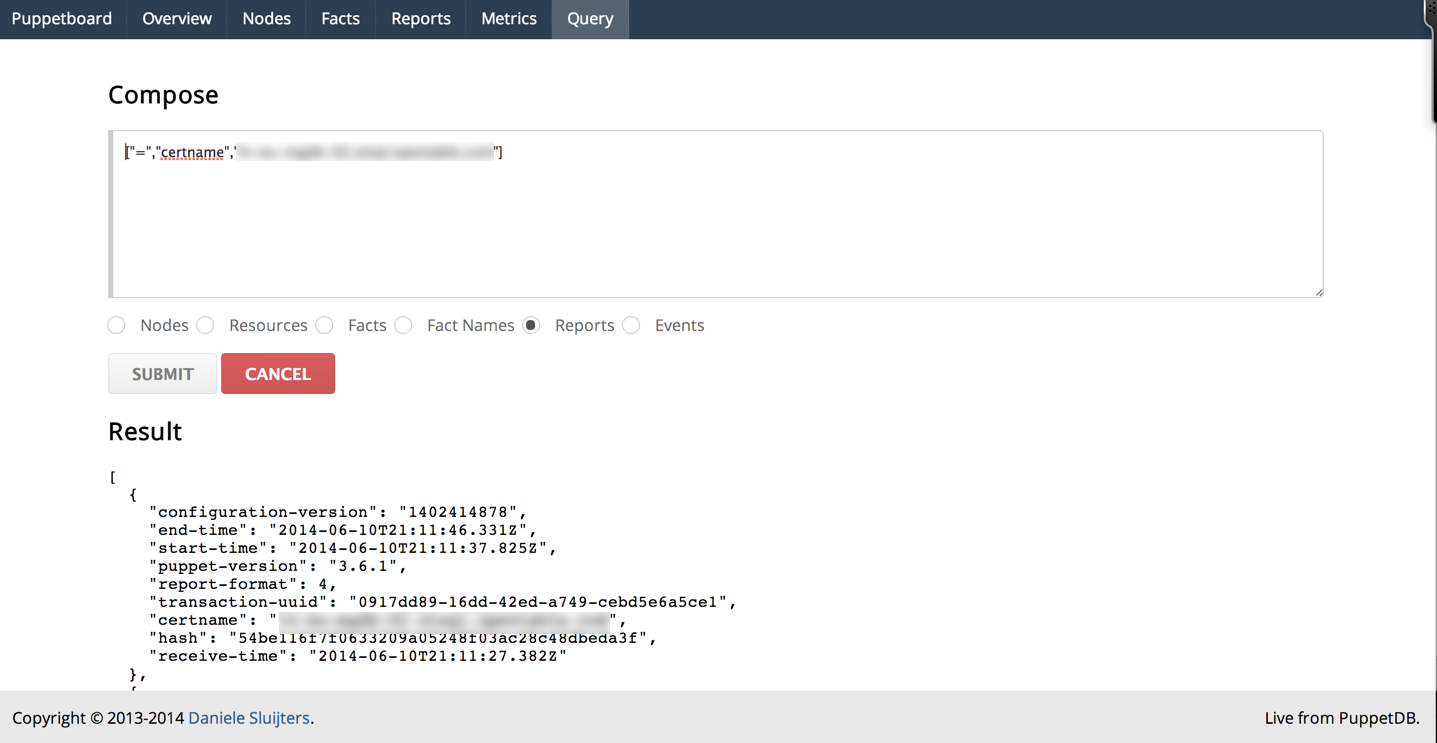This screenshot has height=743, width=1437.
Task: Navigate to the Metrics page
Action: click(508, 19)
